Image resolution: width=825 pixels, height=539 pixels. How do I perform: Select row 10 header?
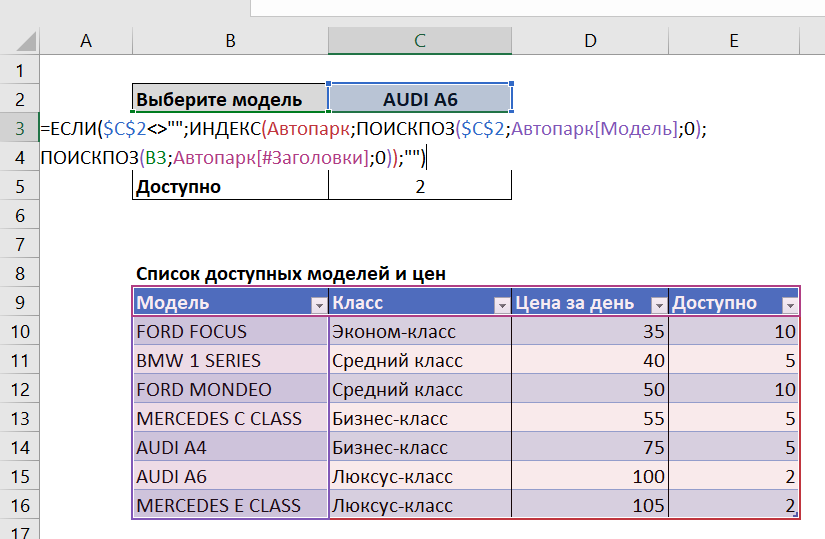coord(19,332)
